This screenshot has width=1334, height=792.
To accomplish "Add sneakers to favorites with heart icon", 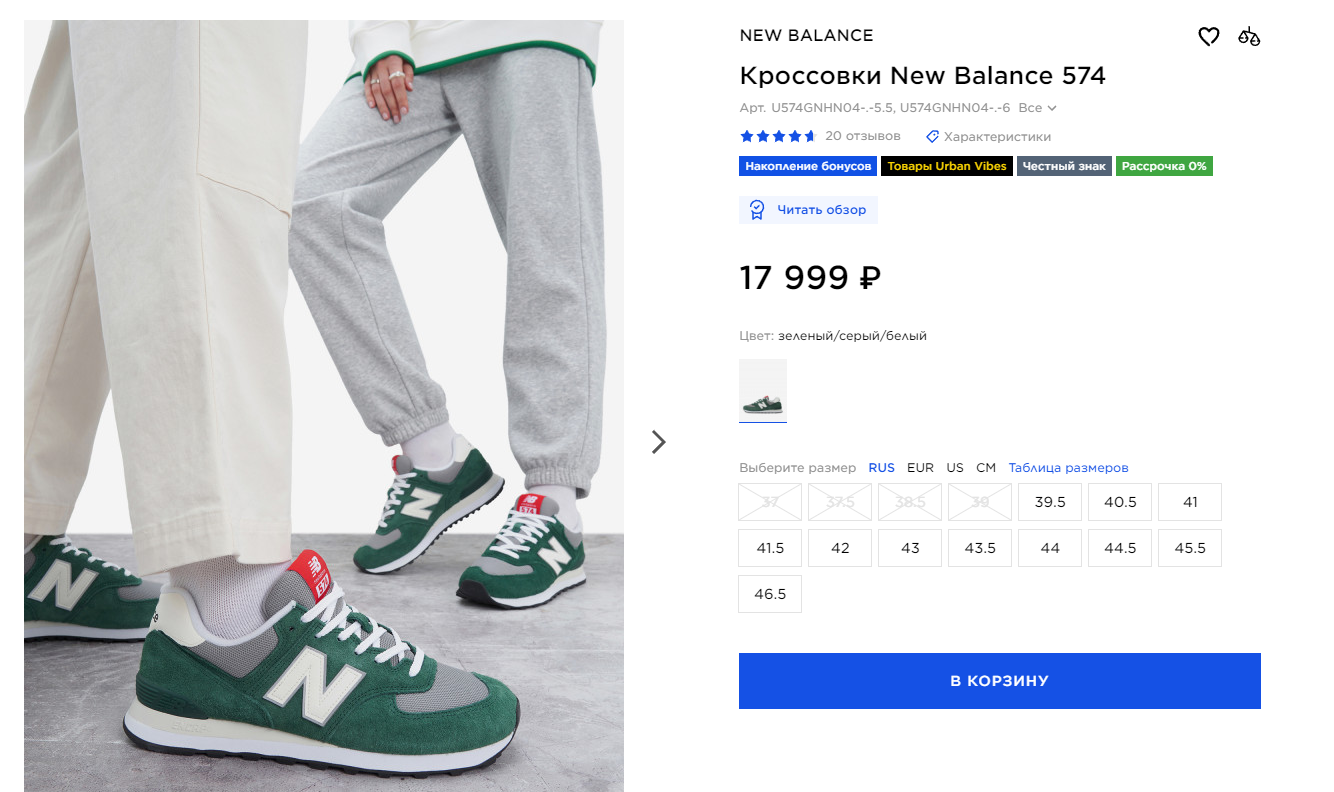I will point(1209,37).
